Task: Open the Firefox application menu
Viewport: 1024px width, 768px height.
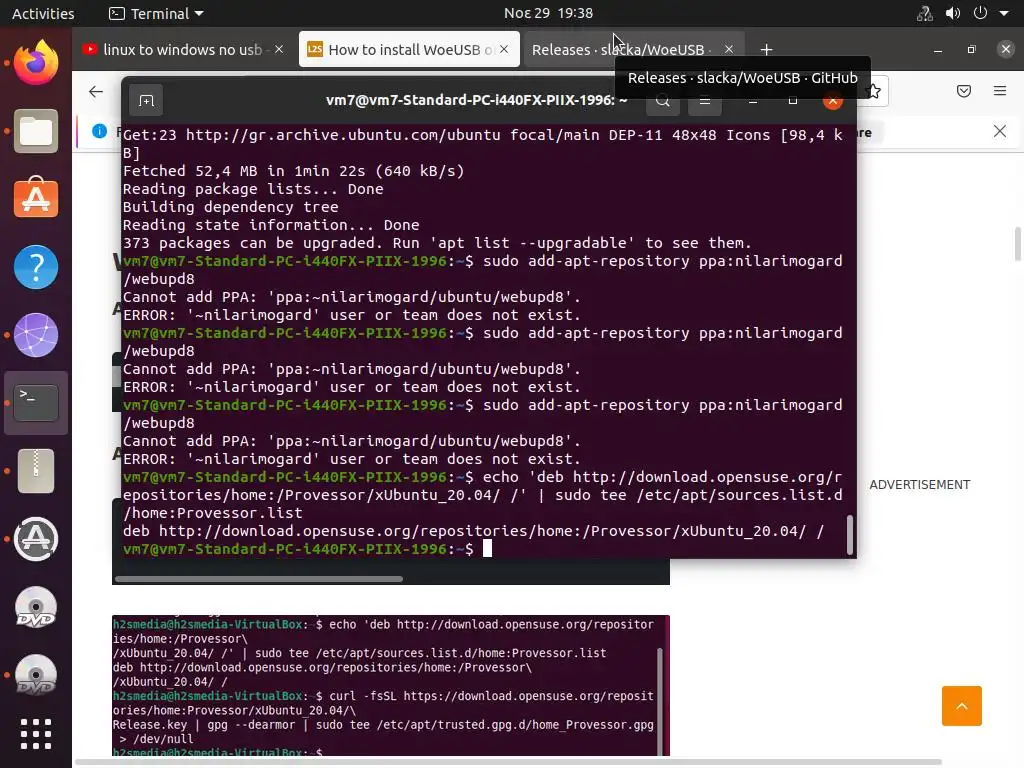Action: pos(1000,91)
